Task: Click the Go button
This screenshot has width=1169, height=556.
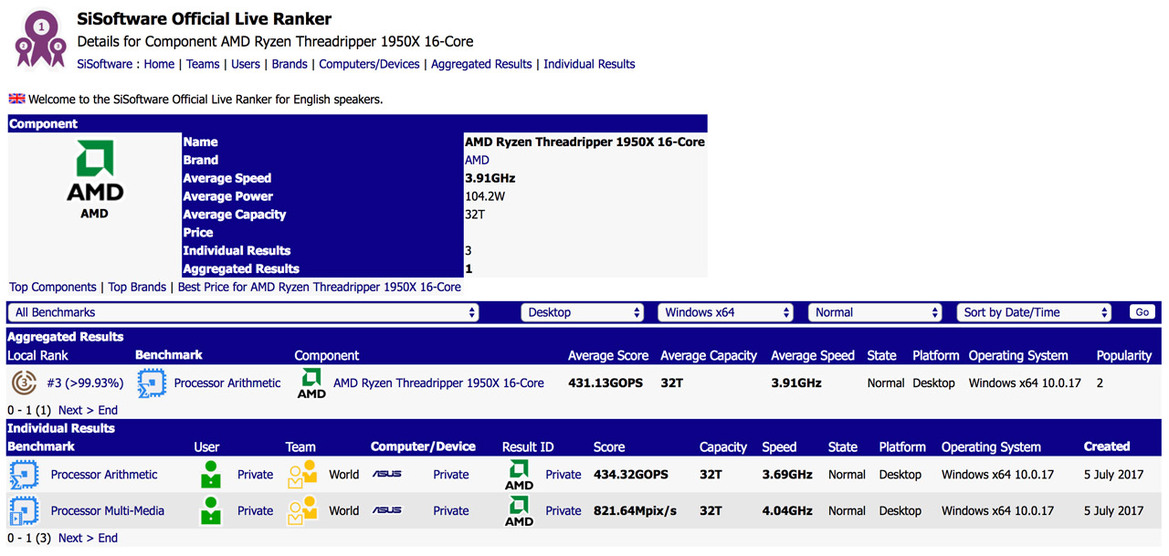Action: pos(1142,312)
